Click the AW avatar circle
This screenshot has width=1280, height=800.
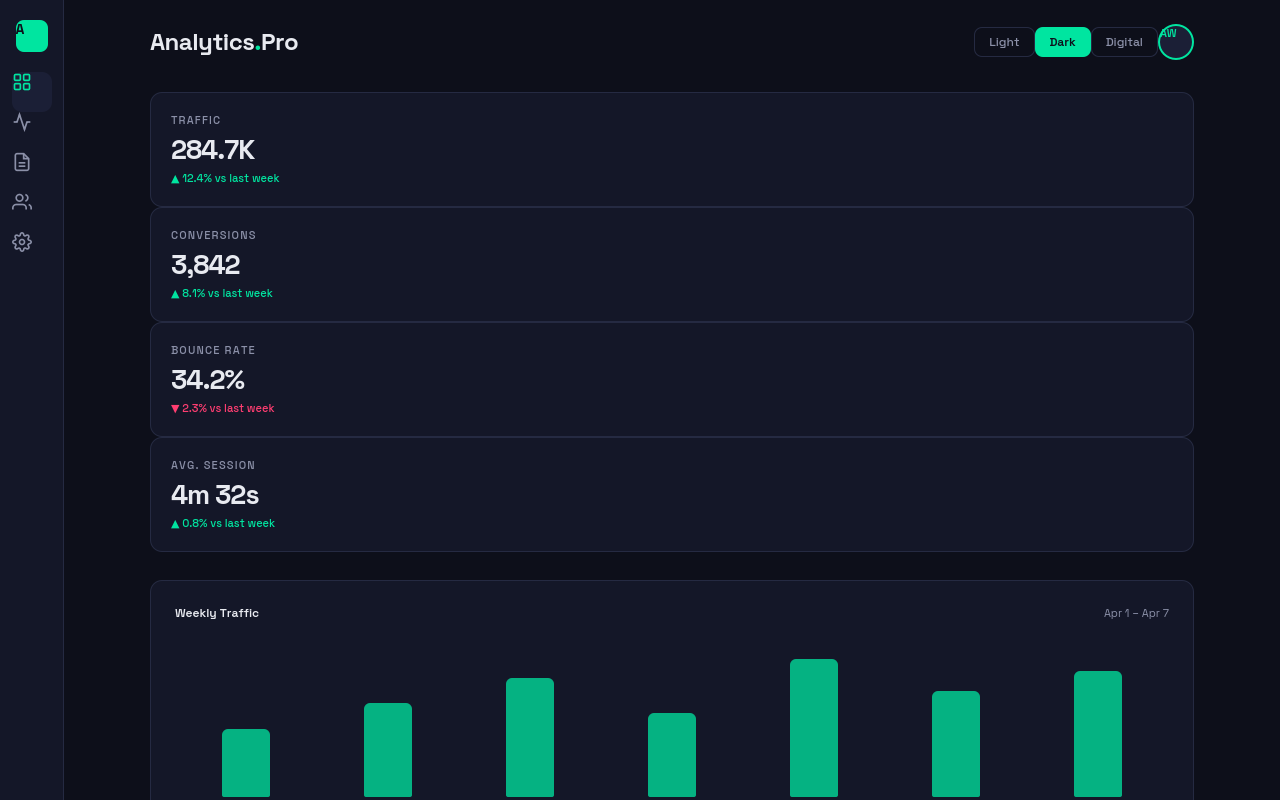tap(1176, 41)
